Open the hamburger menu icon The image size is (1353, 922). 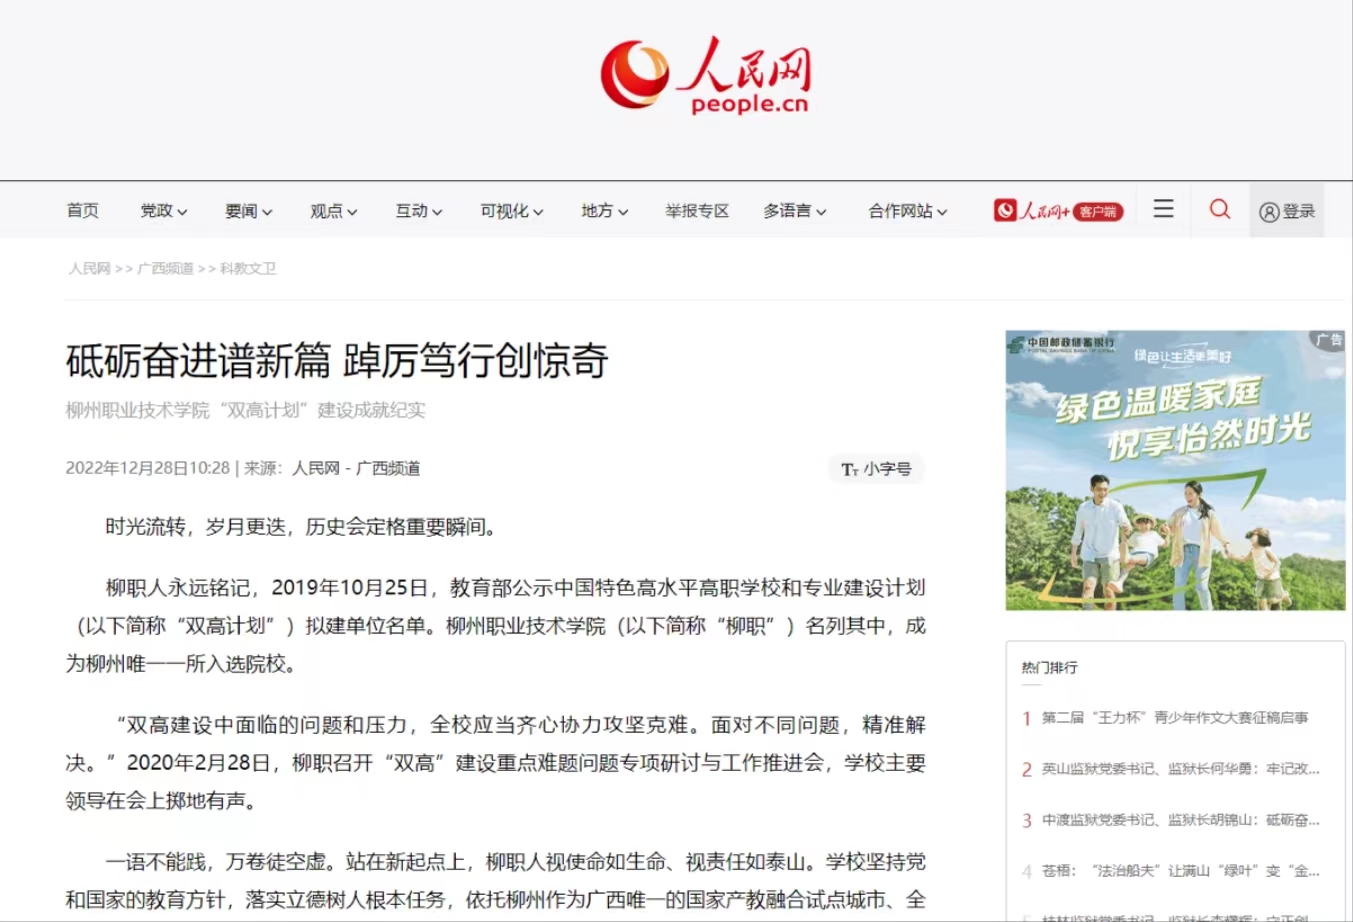(x=1163, y=209)
